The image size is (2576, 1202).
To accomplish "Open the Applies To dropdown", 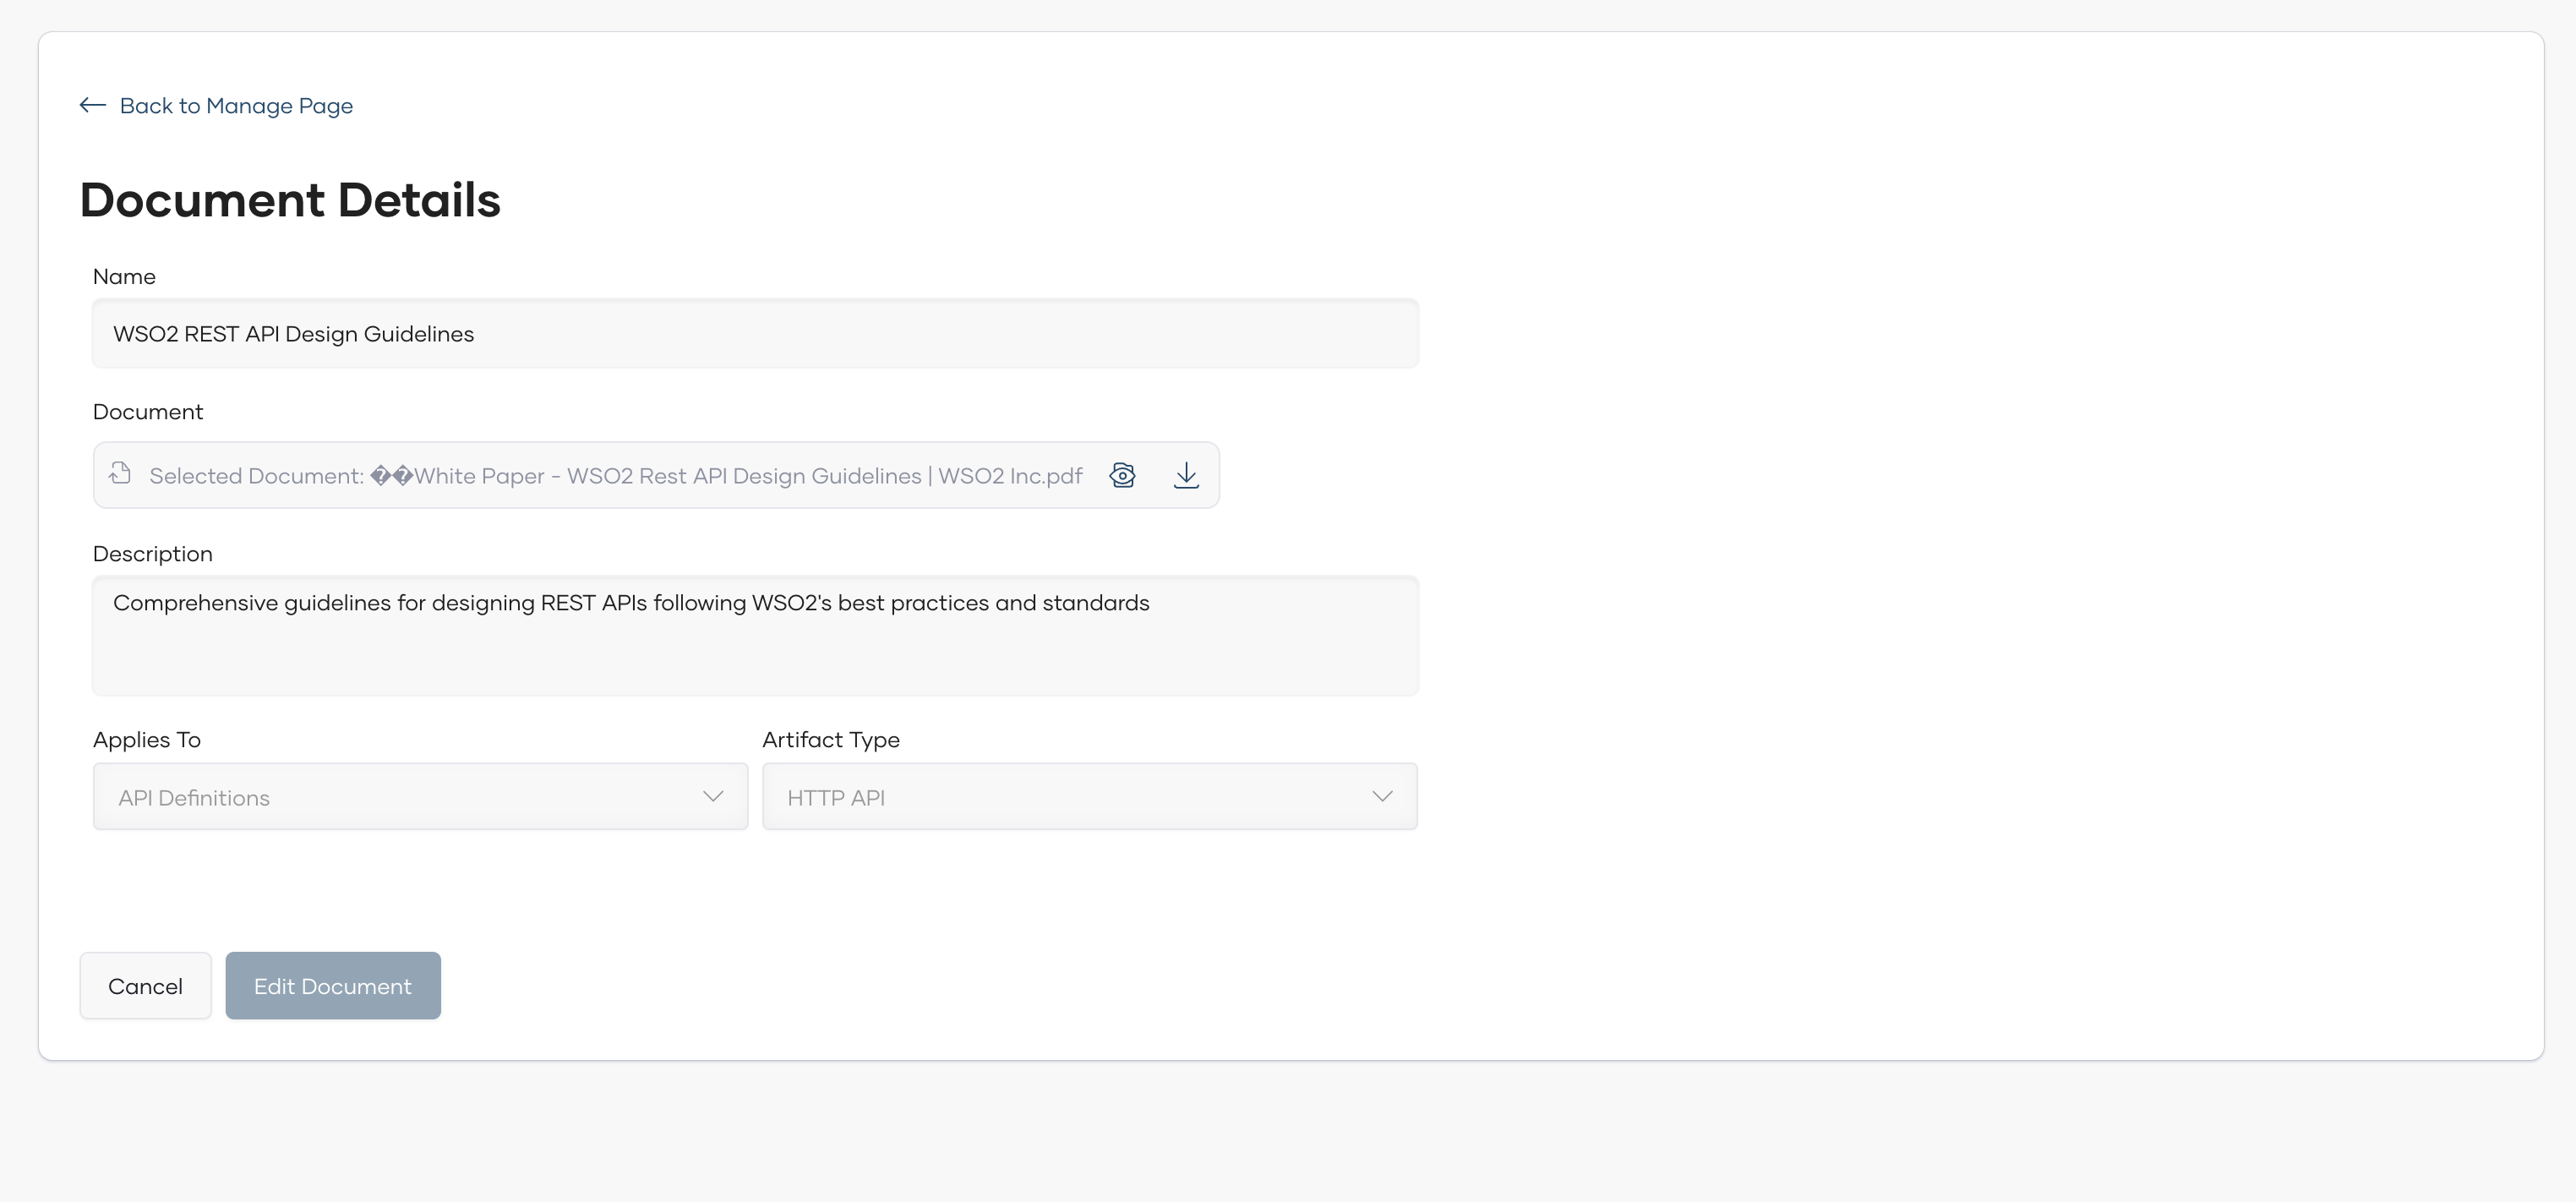I will [420, 797].
